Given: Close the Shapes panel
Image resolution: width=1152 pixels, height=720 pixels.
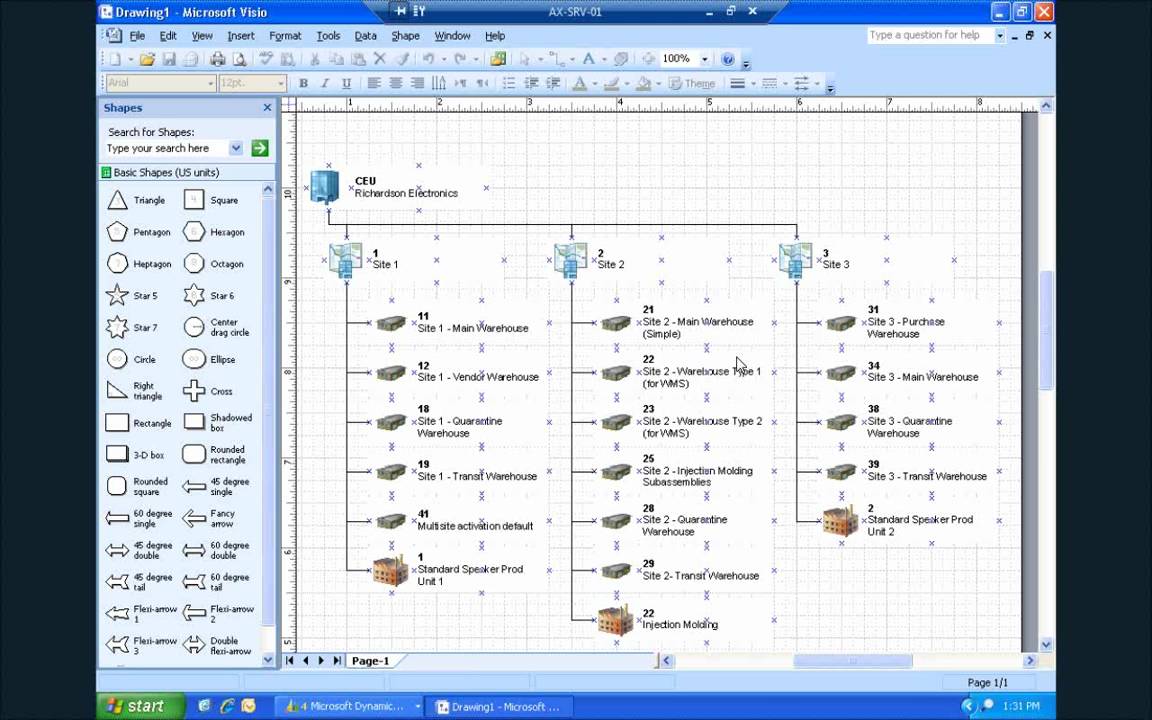Looking at the screenshot, I should click(x=267, y=107).
